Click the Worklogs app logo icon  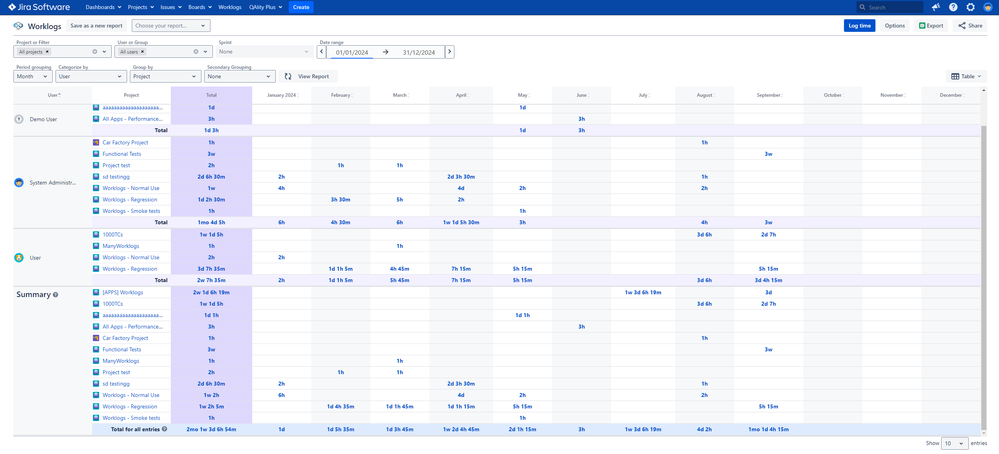coord(18,26)
